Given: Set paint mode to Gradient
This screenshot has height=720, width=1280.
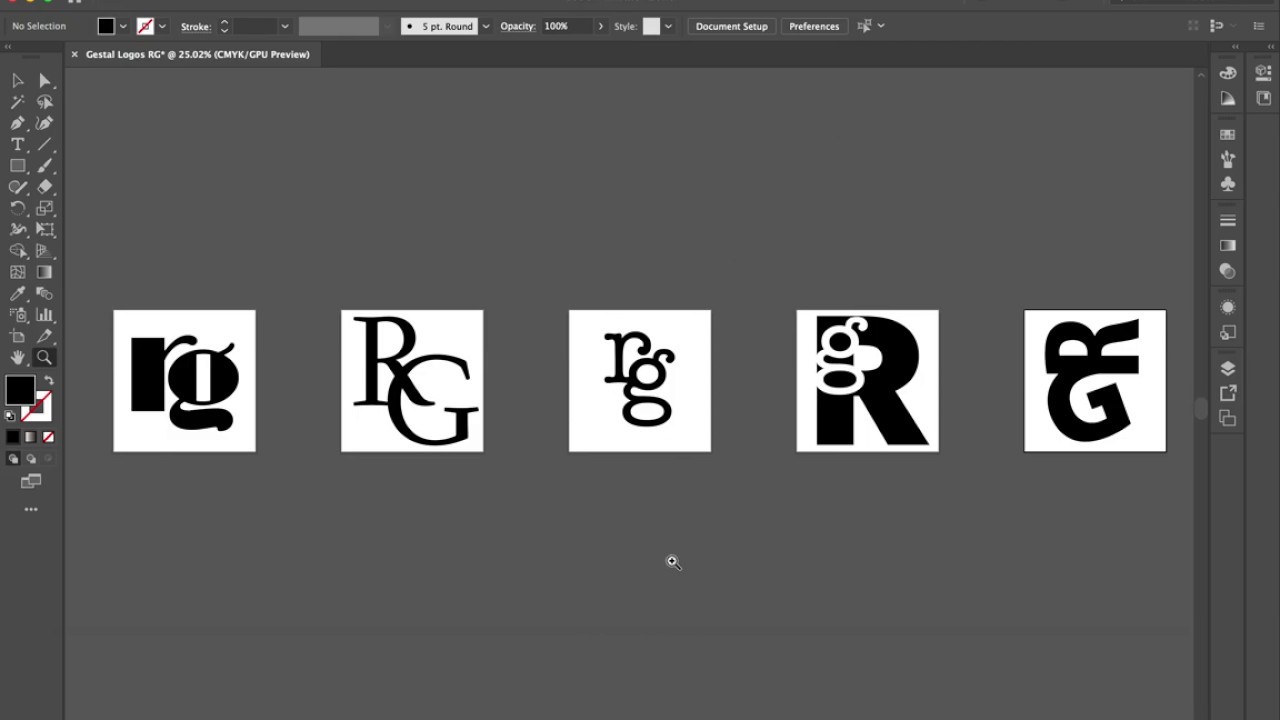Looking at the screenshot, I should [x=30, y=437].
